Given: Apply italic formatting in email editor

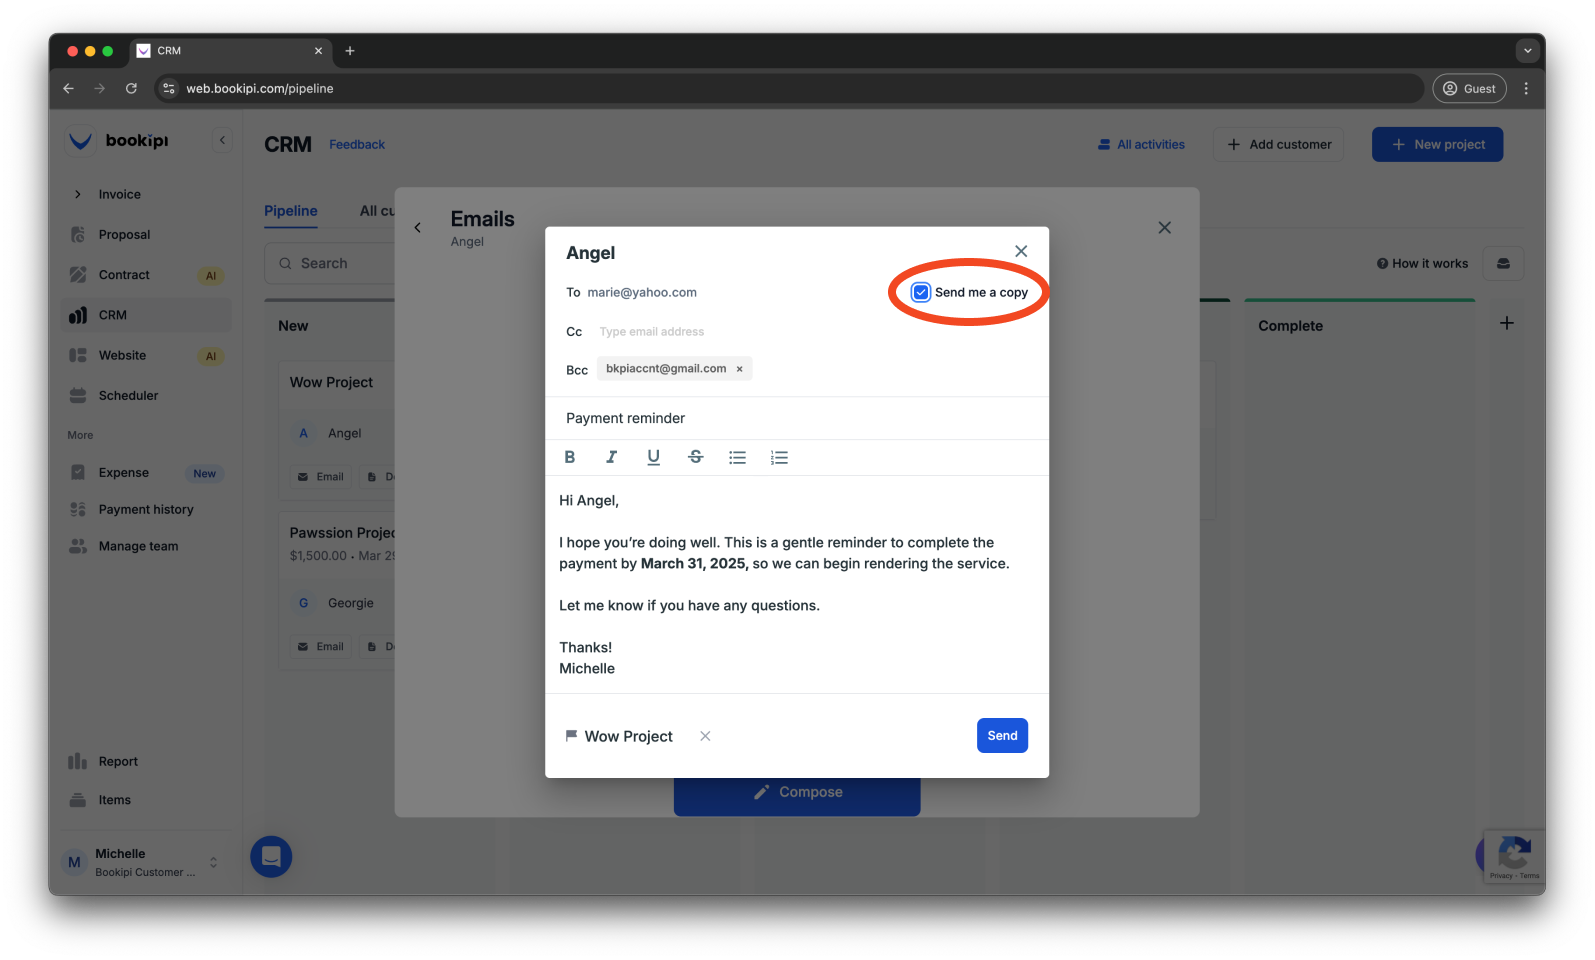Looking at the screenshot, I should [x=611, y=457].
